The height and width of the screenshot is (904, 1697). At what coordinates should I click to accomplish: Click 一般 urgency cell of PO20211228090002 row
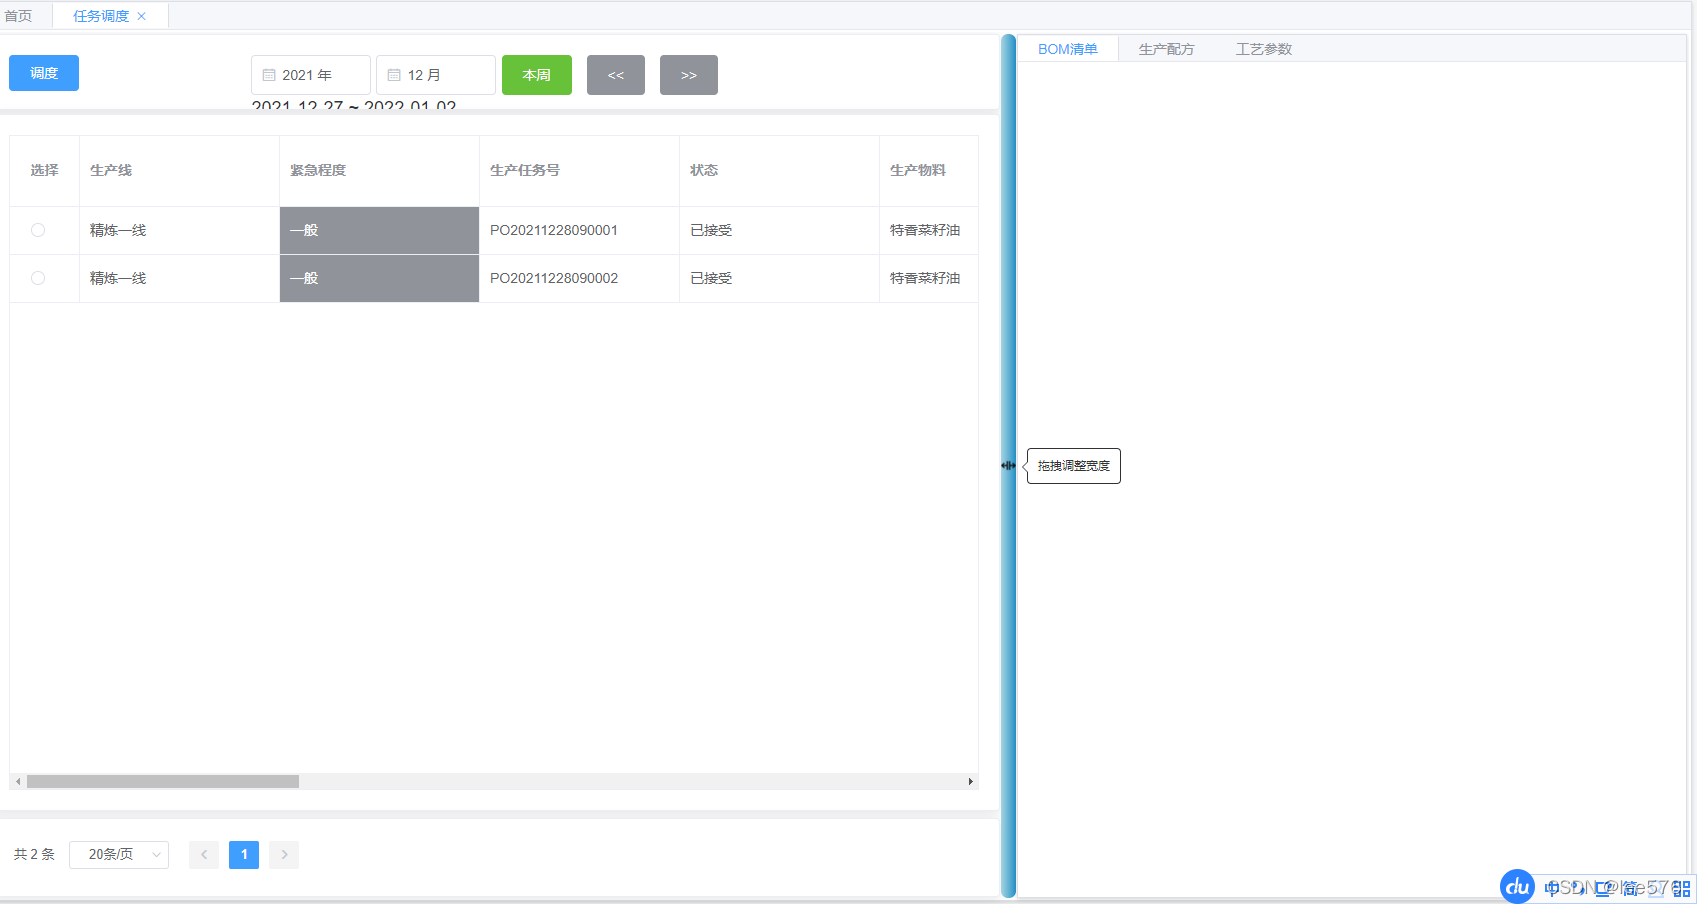[x=379, y=278]
